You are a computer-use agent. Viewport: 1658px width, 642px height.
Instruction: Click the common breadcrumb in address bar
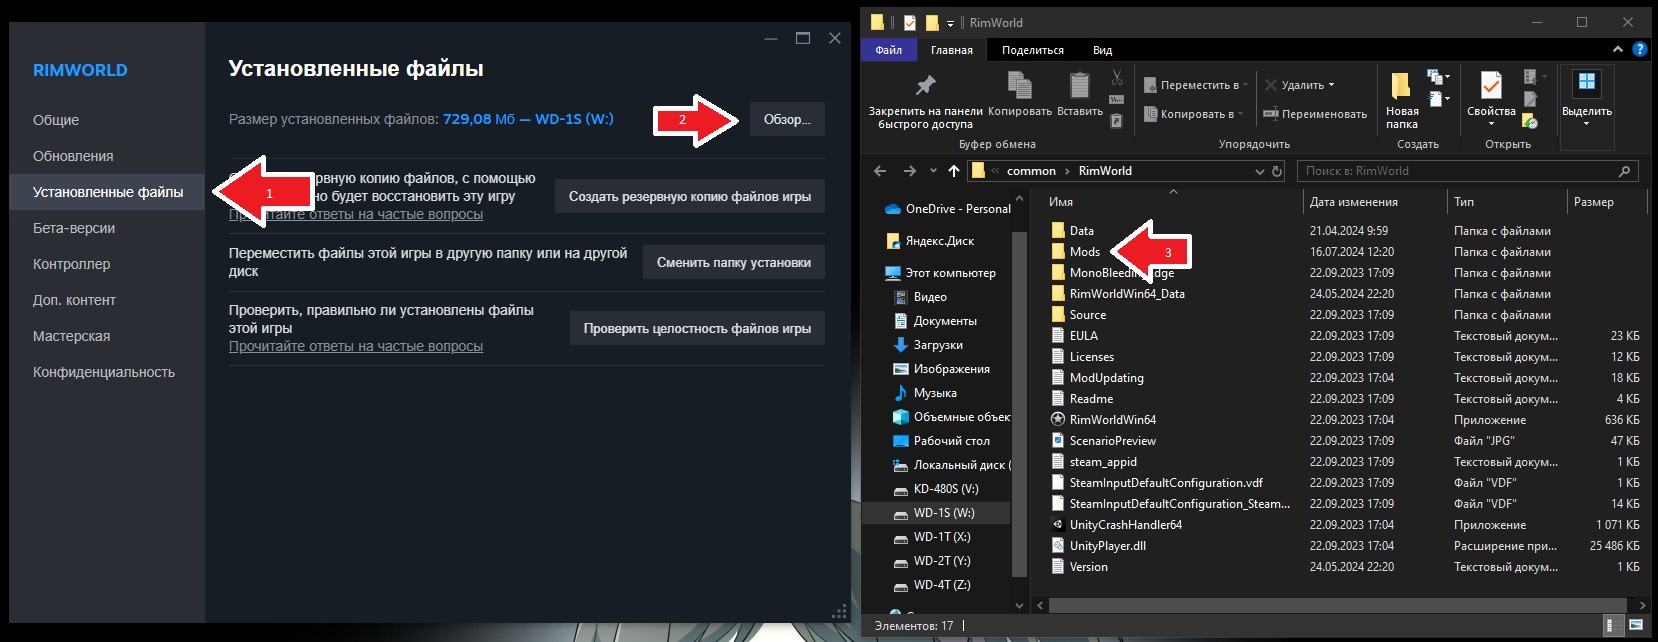point(1031,171)
